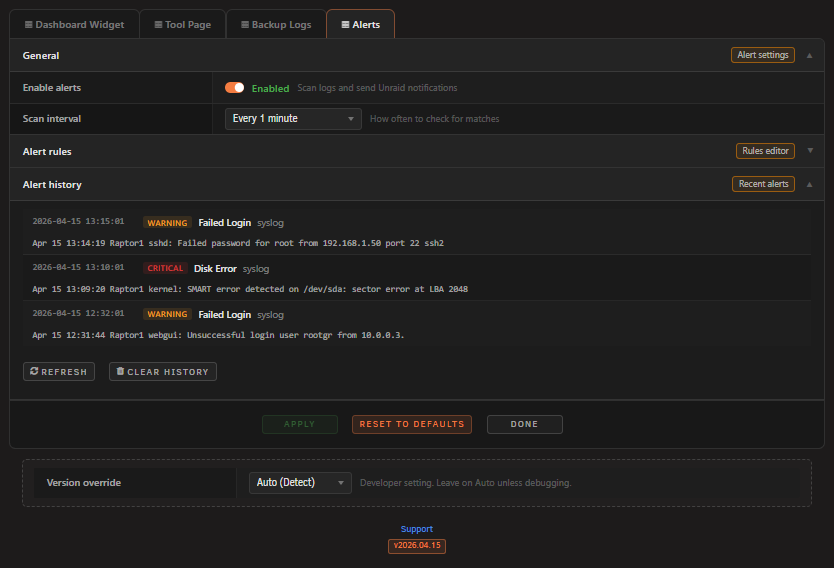The height and width of the screenshot is (568, 834).
Task: Click the Failed Login title at 13:15:01
Action: tap(224, 223)
